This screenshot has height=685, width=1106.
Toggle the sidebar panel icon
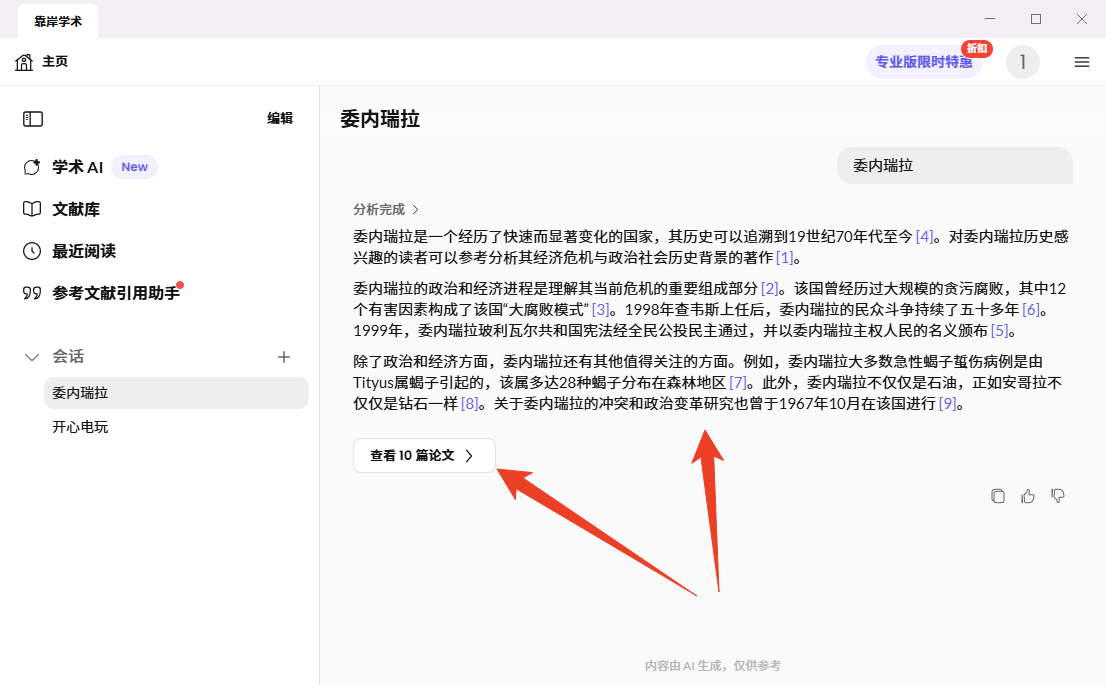point(33,119)
